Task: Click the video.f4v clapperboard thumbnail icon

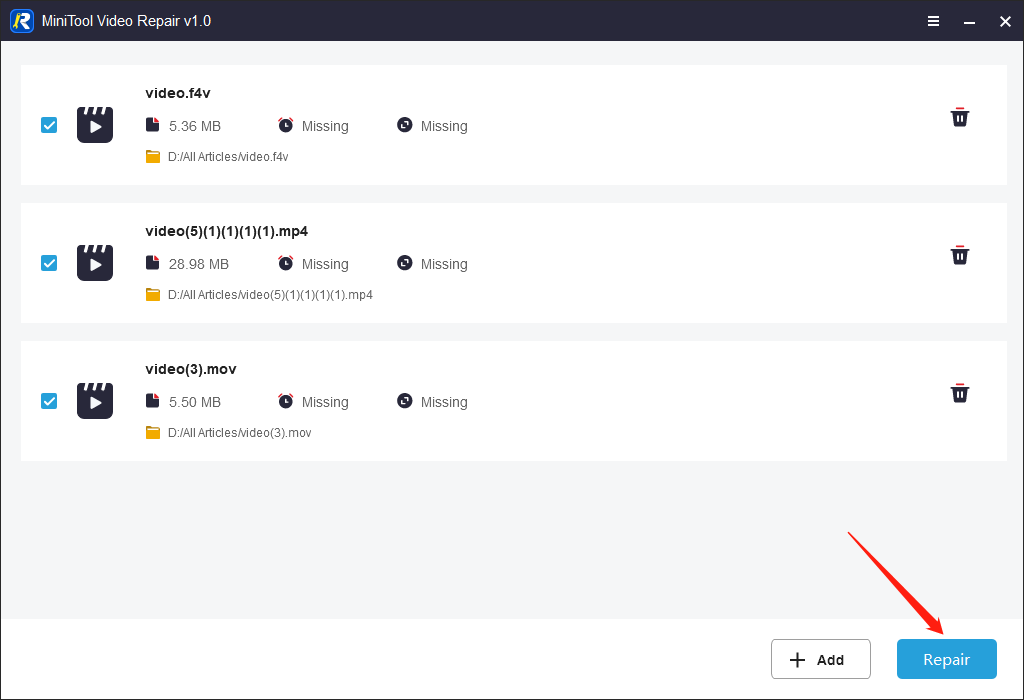Action: tap(95, 125)
